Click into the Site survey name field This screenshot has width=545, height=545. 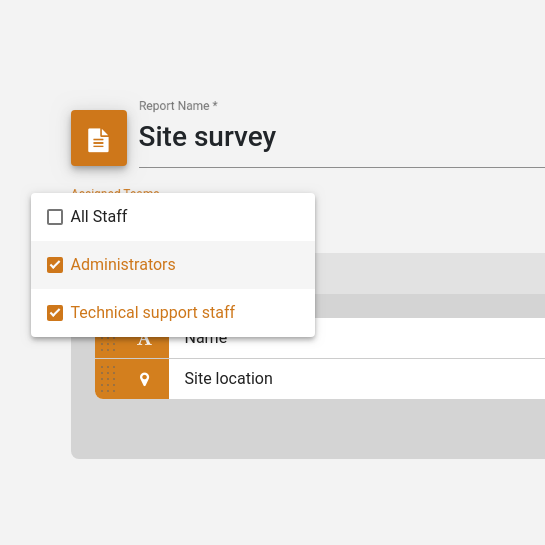[x=342, y=137]
